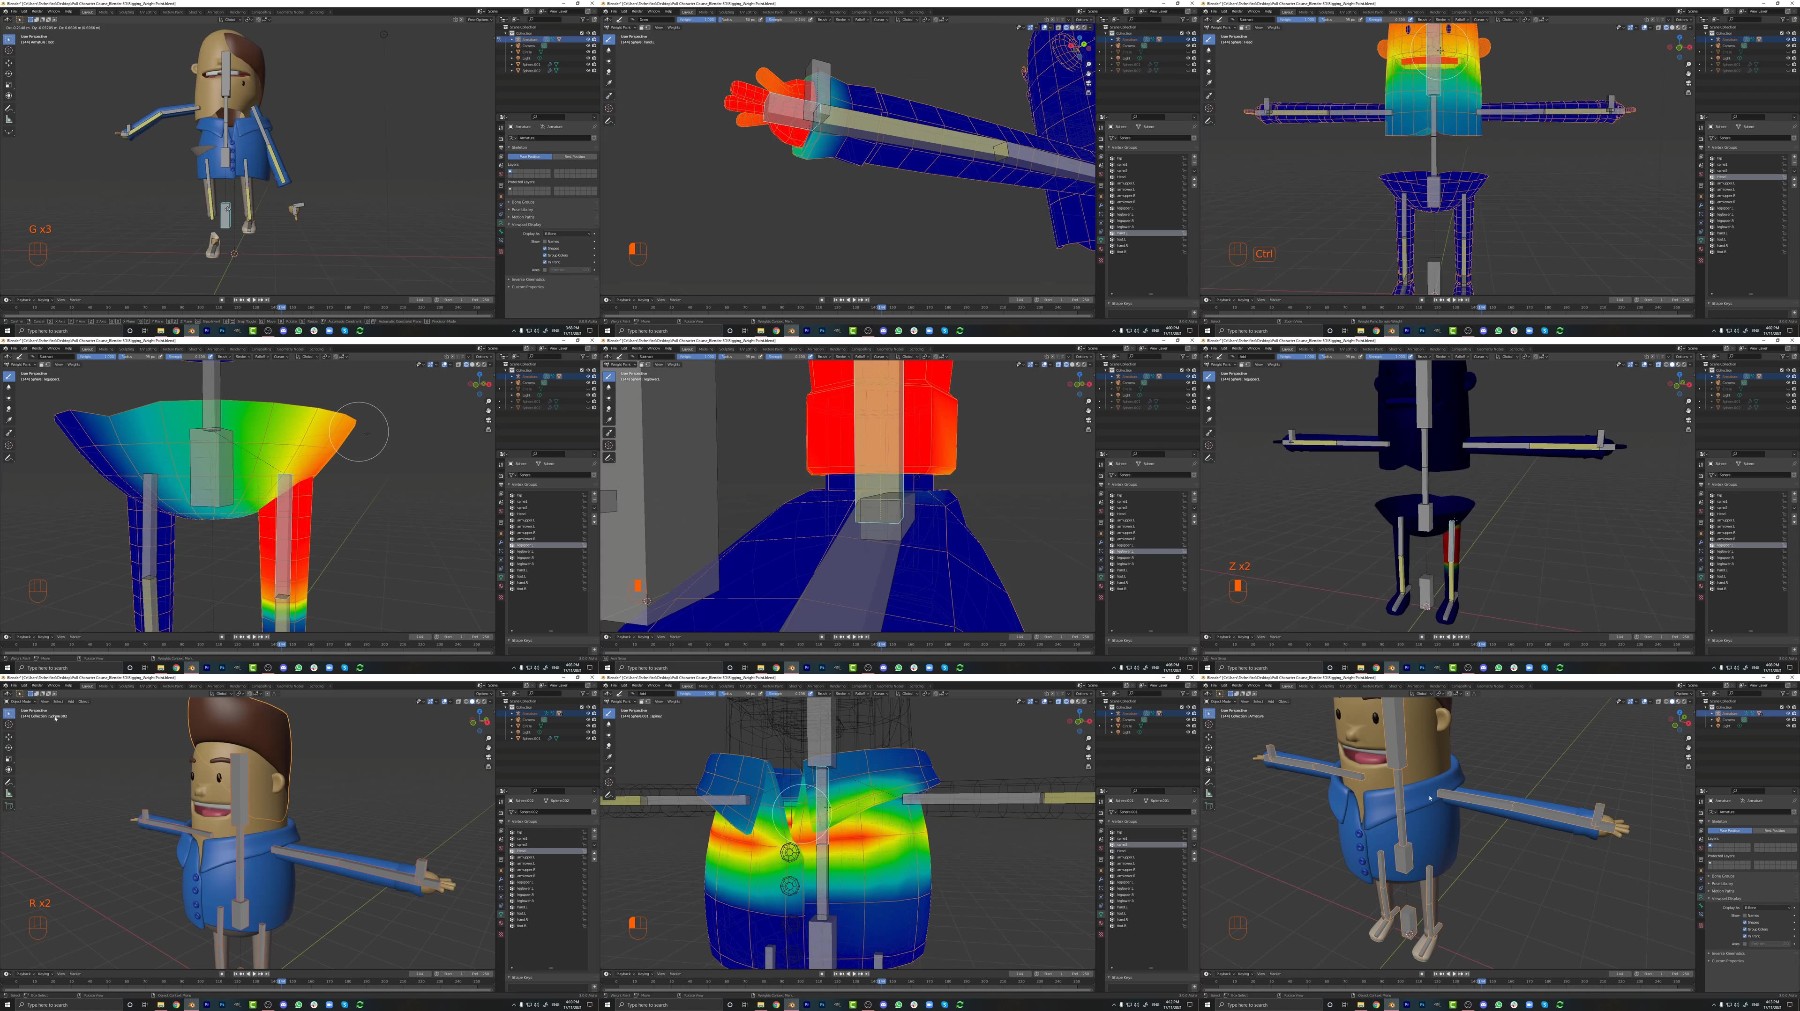1800x1011 pixels.
Task: Open Options button in final T-pose frame header
Action: 1684,694
